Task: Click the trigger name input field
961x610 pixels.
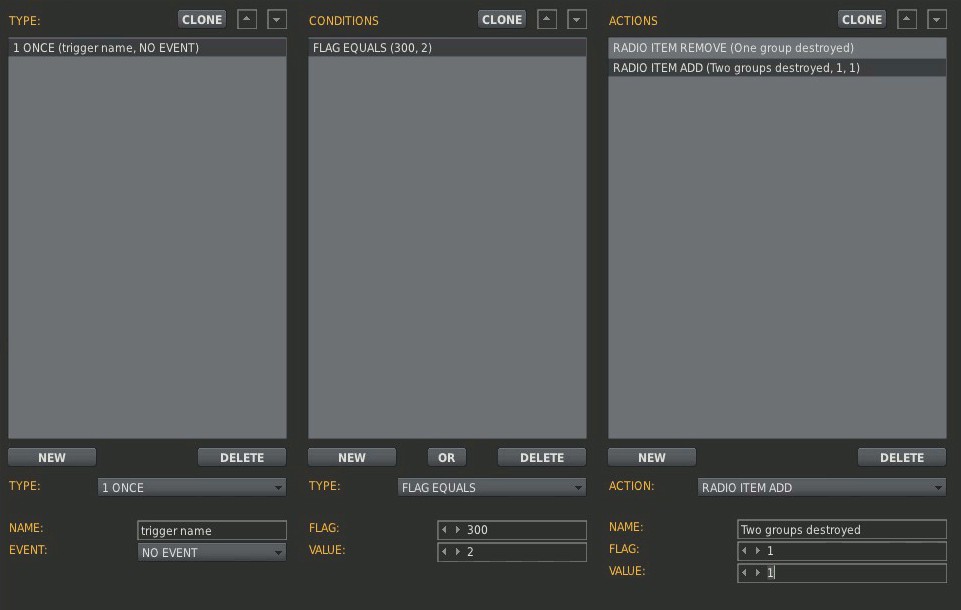Action: (212, 530)
